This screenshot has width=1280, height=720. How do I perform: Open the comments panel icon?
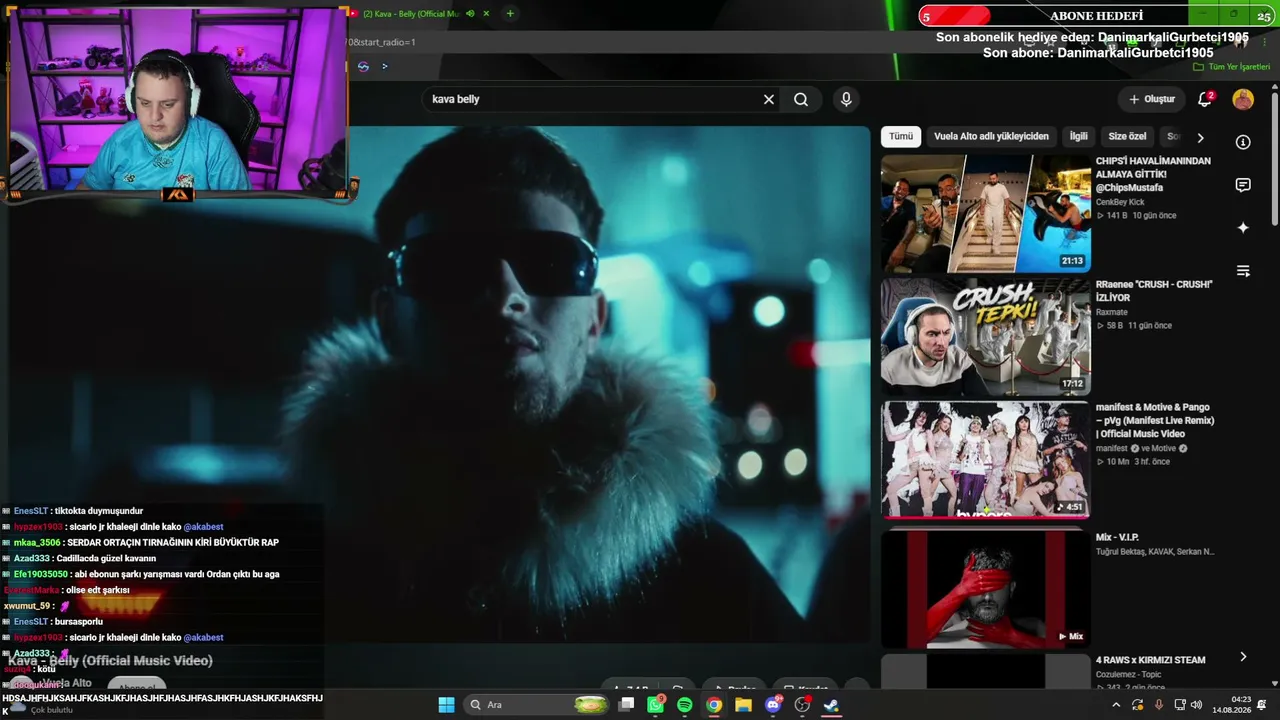tap(1243, 185)
